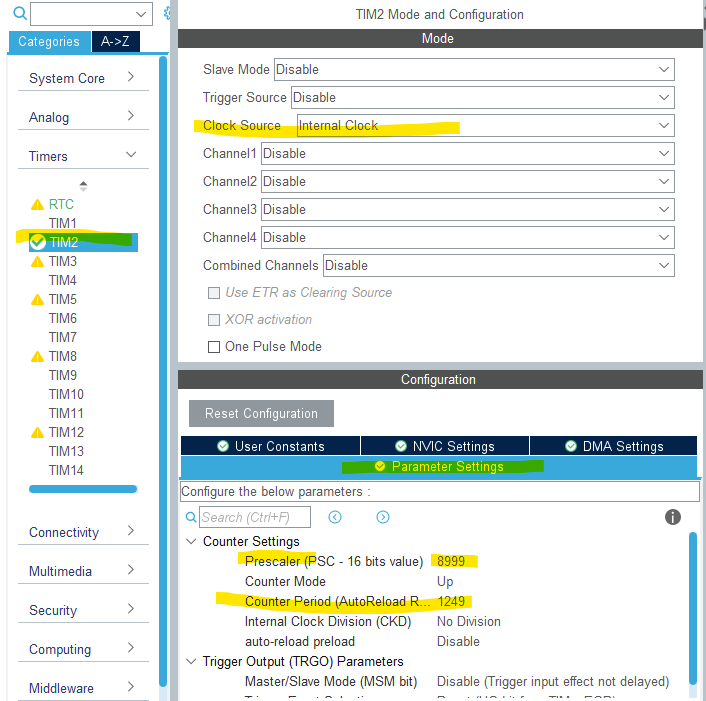Select TIM4 in timers list
706x701 pixels.
(63, 280)
